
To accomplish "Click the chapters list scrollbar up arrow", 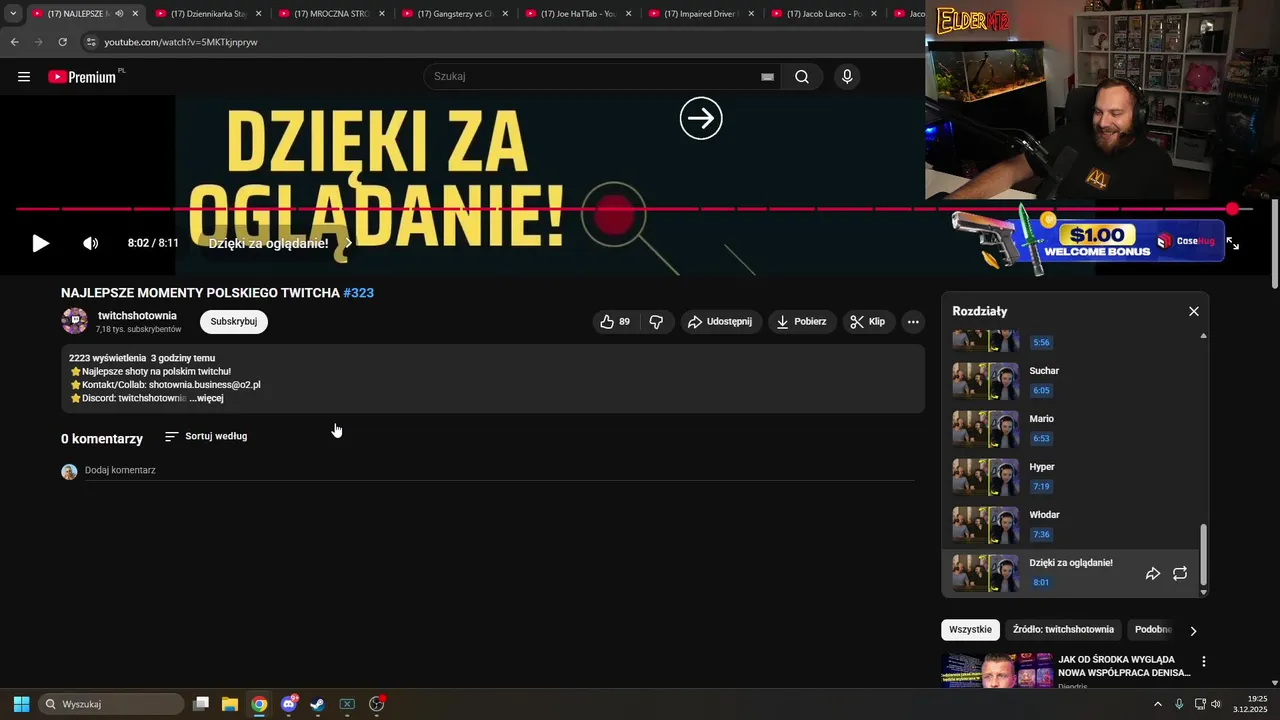I will coord(1203,336).
